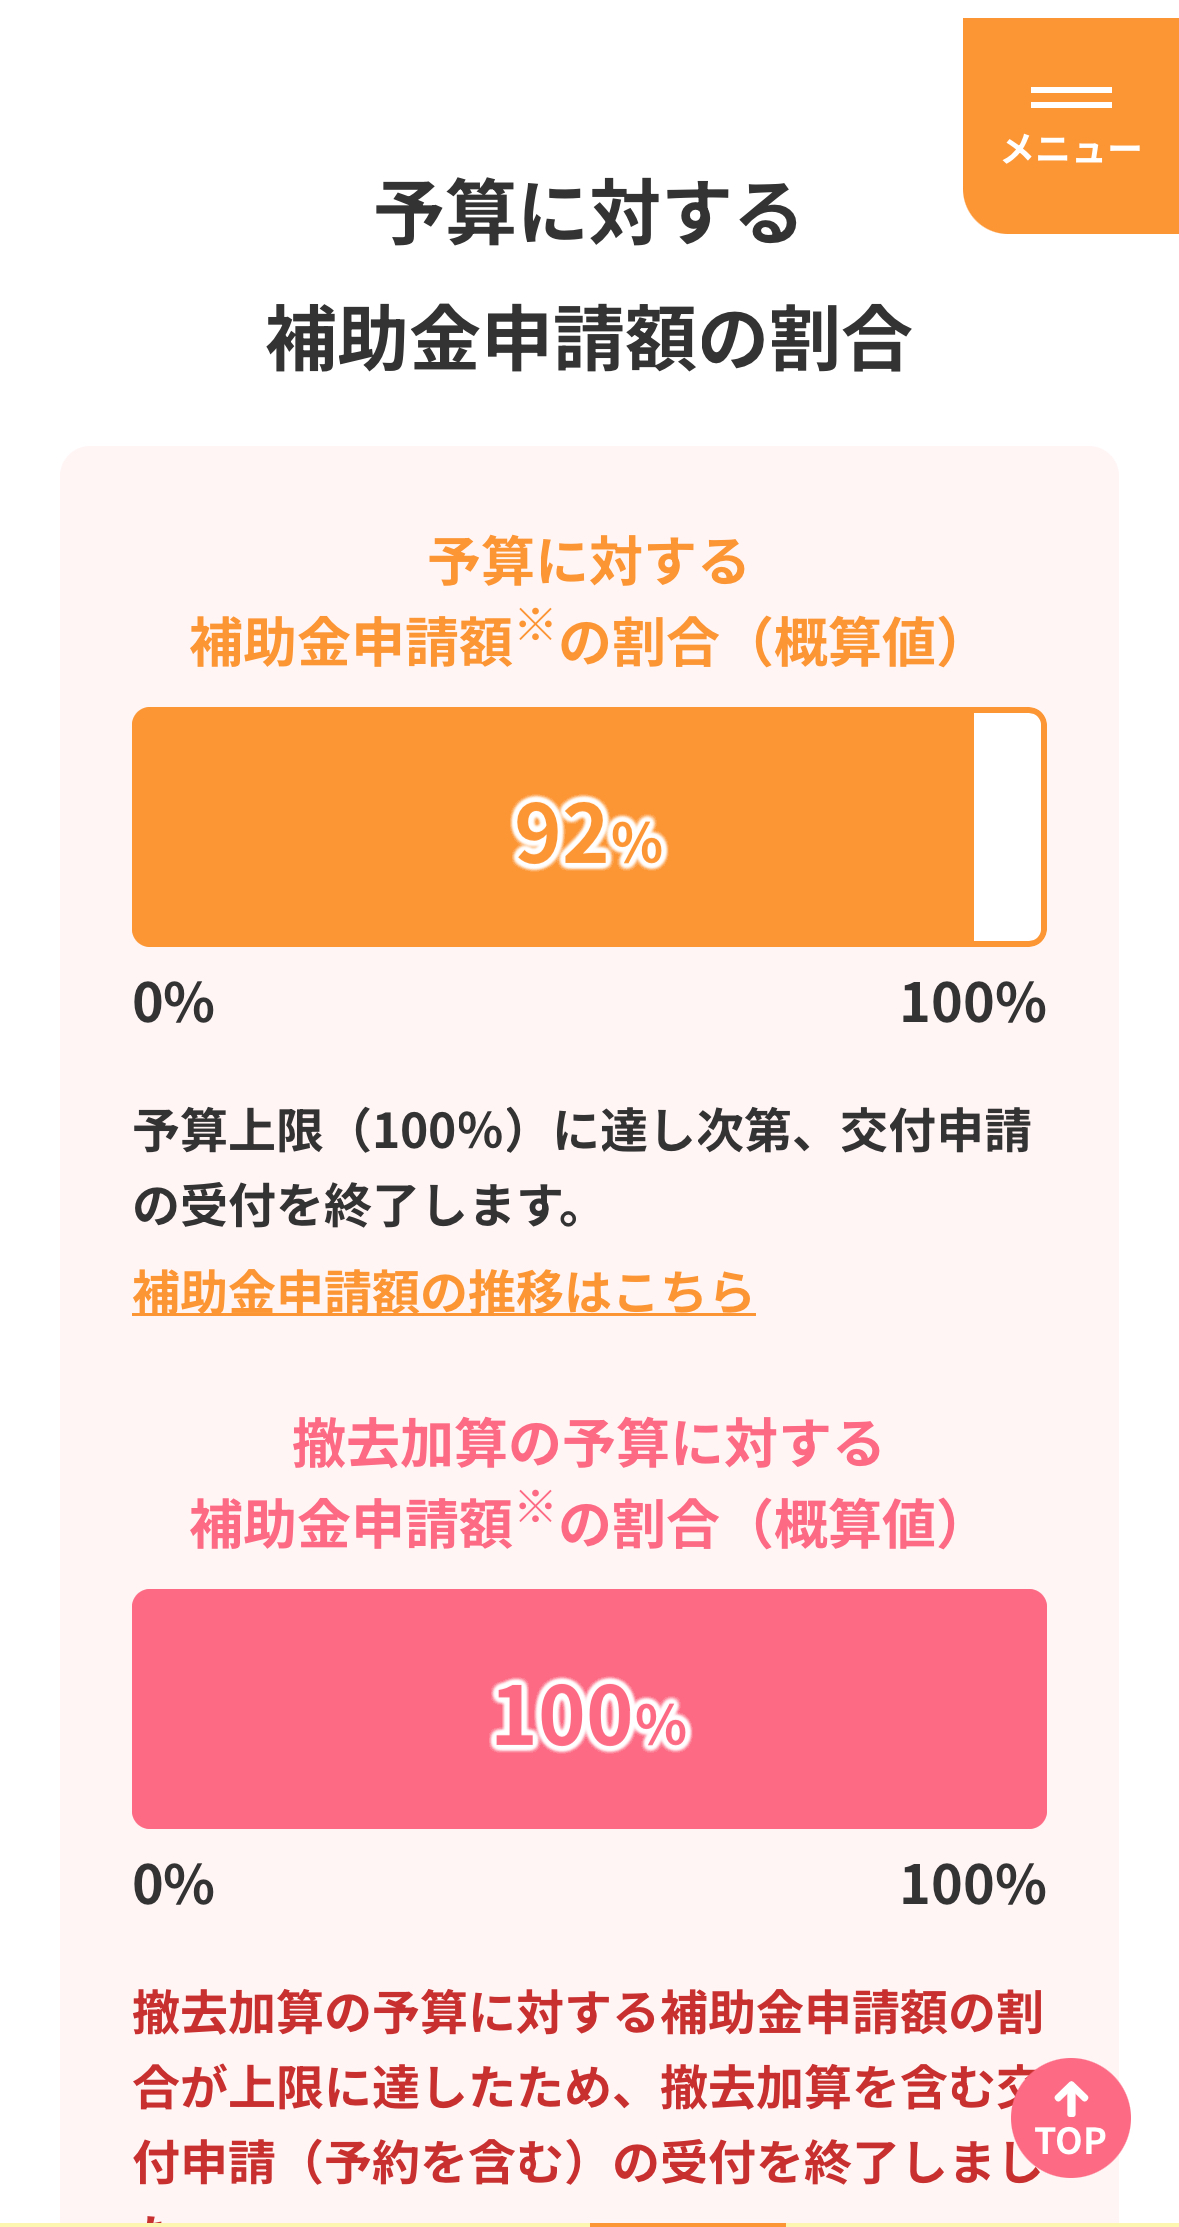Open the 補助金申請額の推移はこちら link
Screen dimensions: 1179x2227
click(x=443, y=1292)
